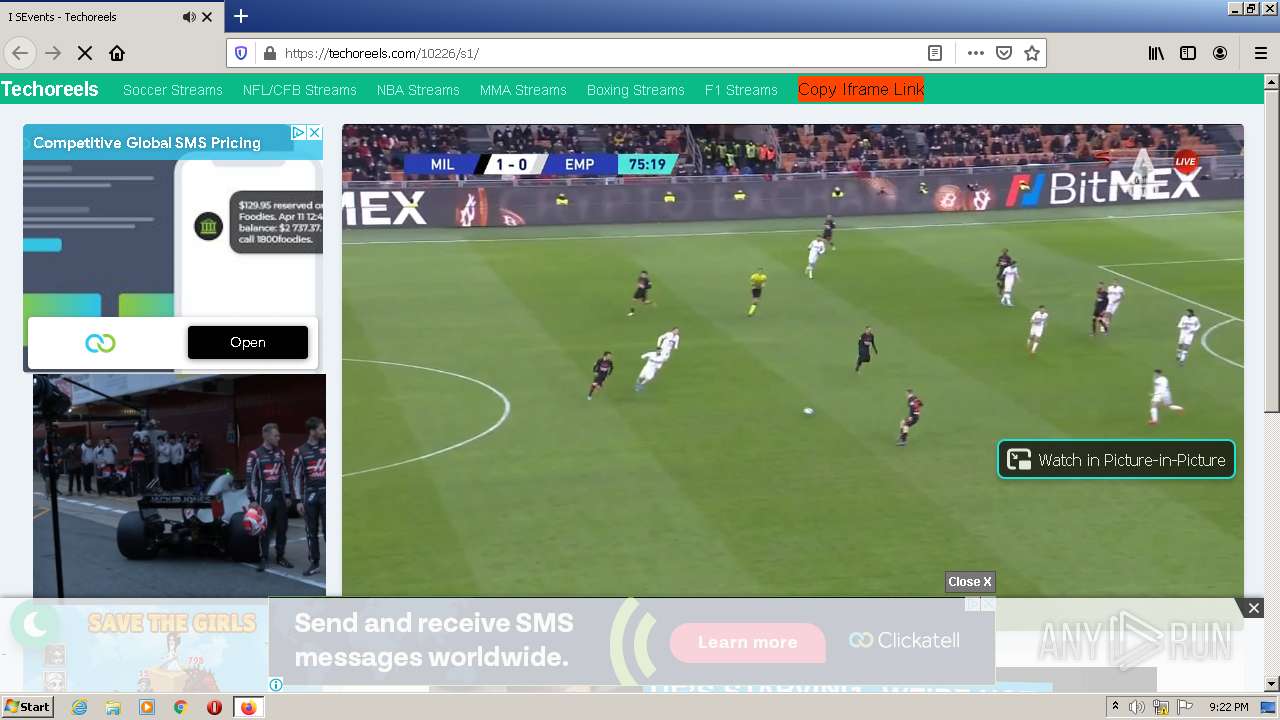Open Firefox account menu
This screenshot has height=720, width=1280.
pos(1220,53)
